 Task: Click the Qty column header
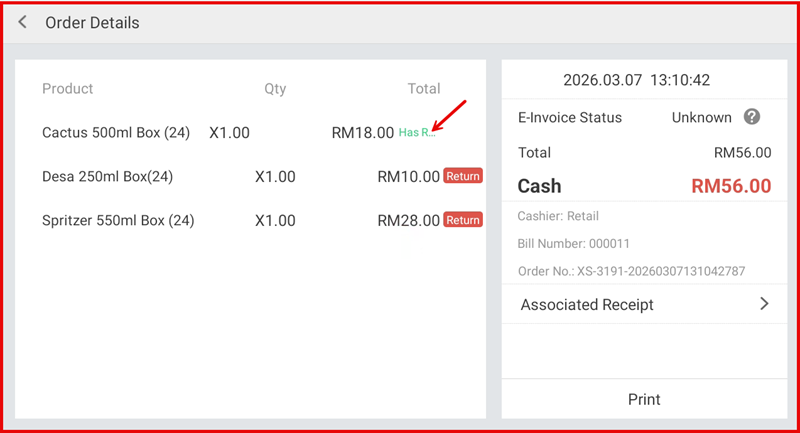click(275, 88)
